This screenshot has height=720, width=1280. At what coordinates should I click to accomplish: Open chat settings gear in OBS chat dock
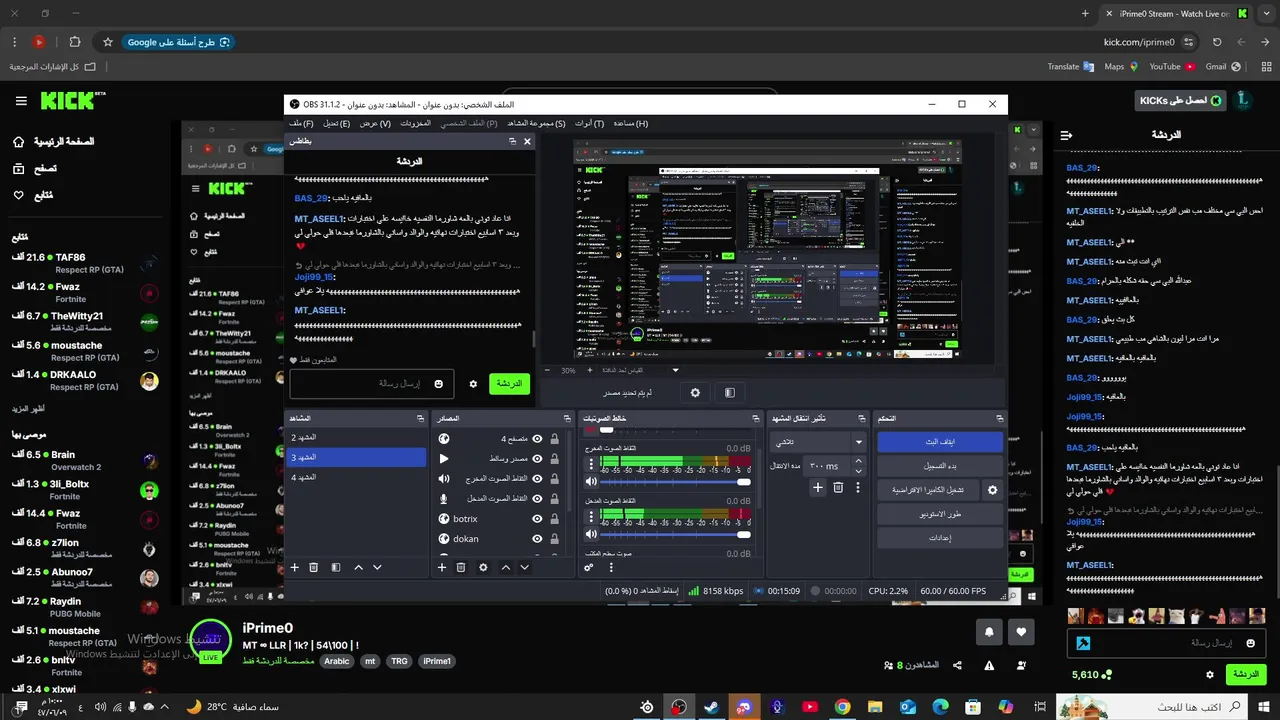(x=473, y=384)
